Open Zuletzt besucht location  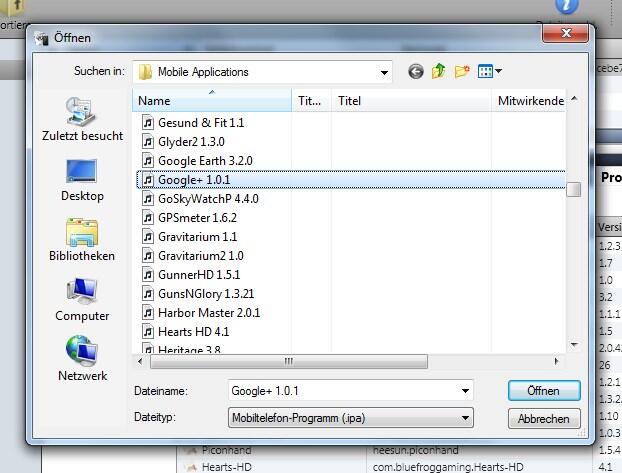(x=83, y=119)
